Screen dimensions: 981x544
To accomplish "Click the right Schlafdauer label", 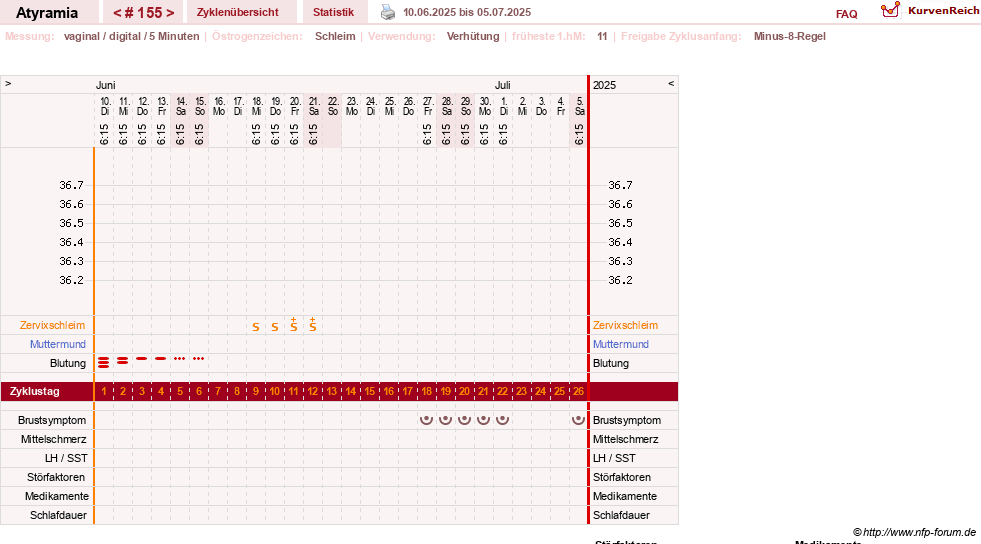I will pos(621,515).
